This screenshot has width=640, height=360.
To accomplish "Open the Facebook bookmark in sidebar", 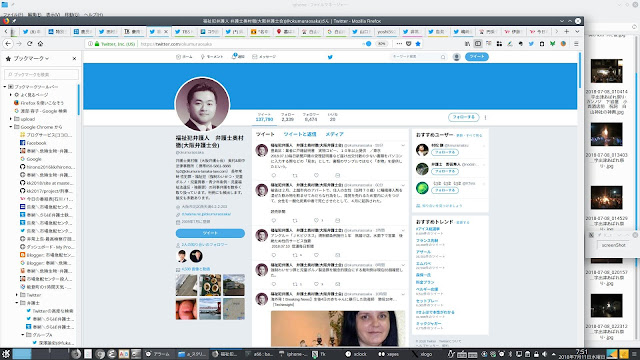I will click(x=33, y=143).
